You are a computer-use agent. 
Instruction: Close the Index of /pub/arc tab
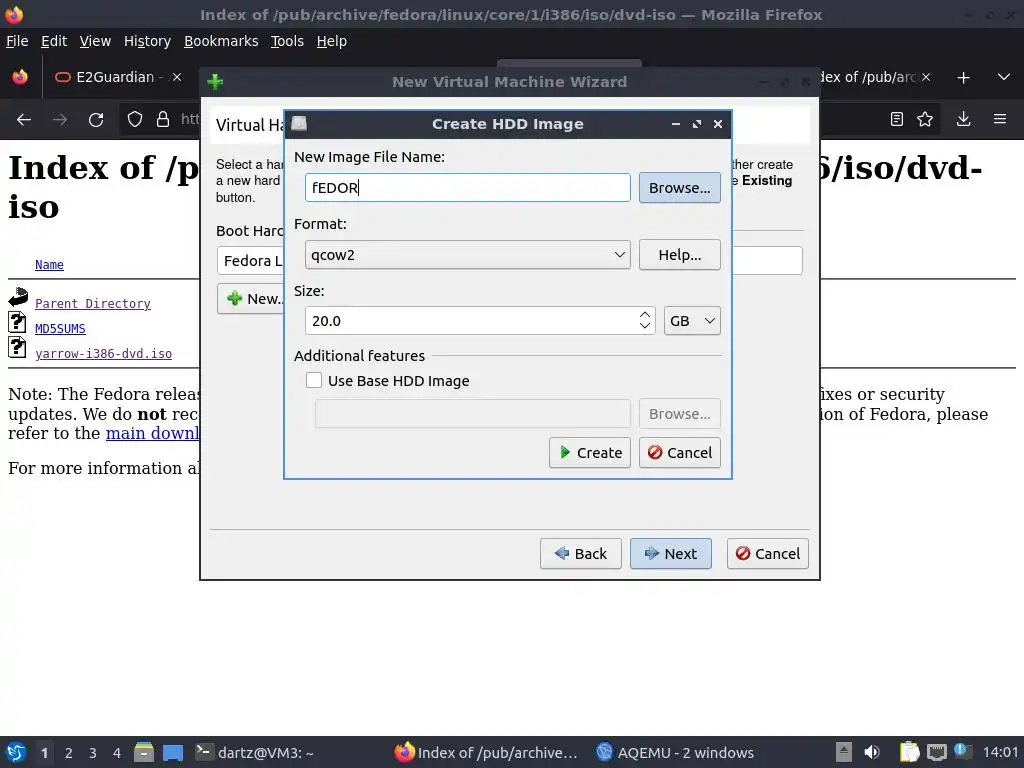(x=926, y=77)
